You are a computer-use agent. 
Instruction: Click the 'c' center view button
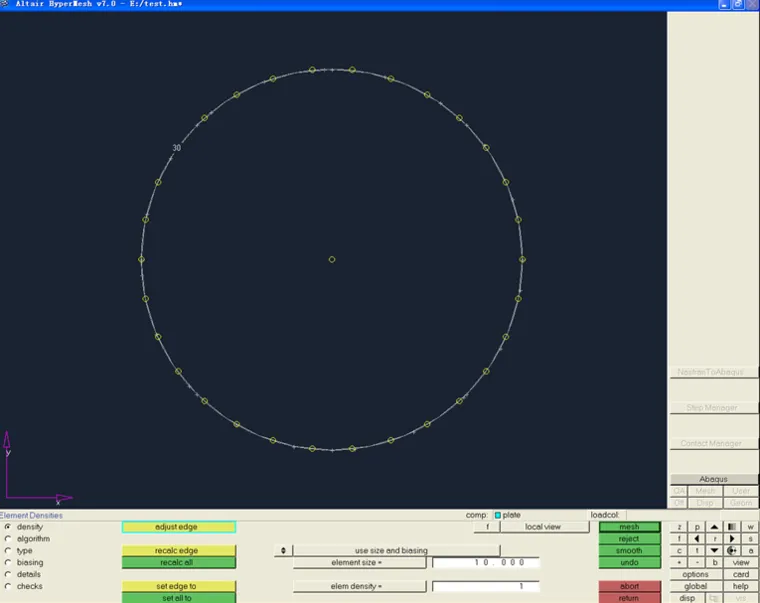(679, 551)
